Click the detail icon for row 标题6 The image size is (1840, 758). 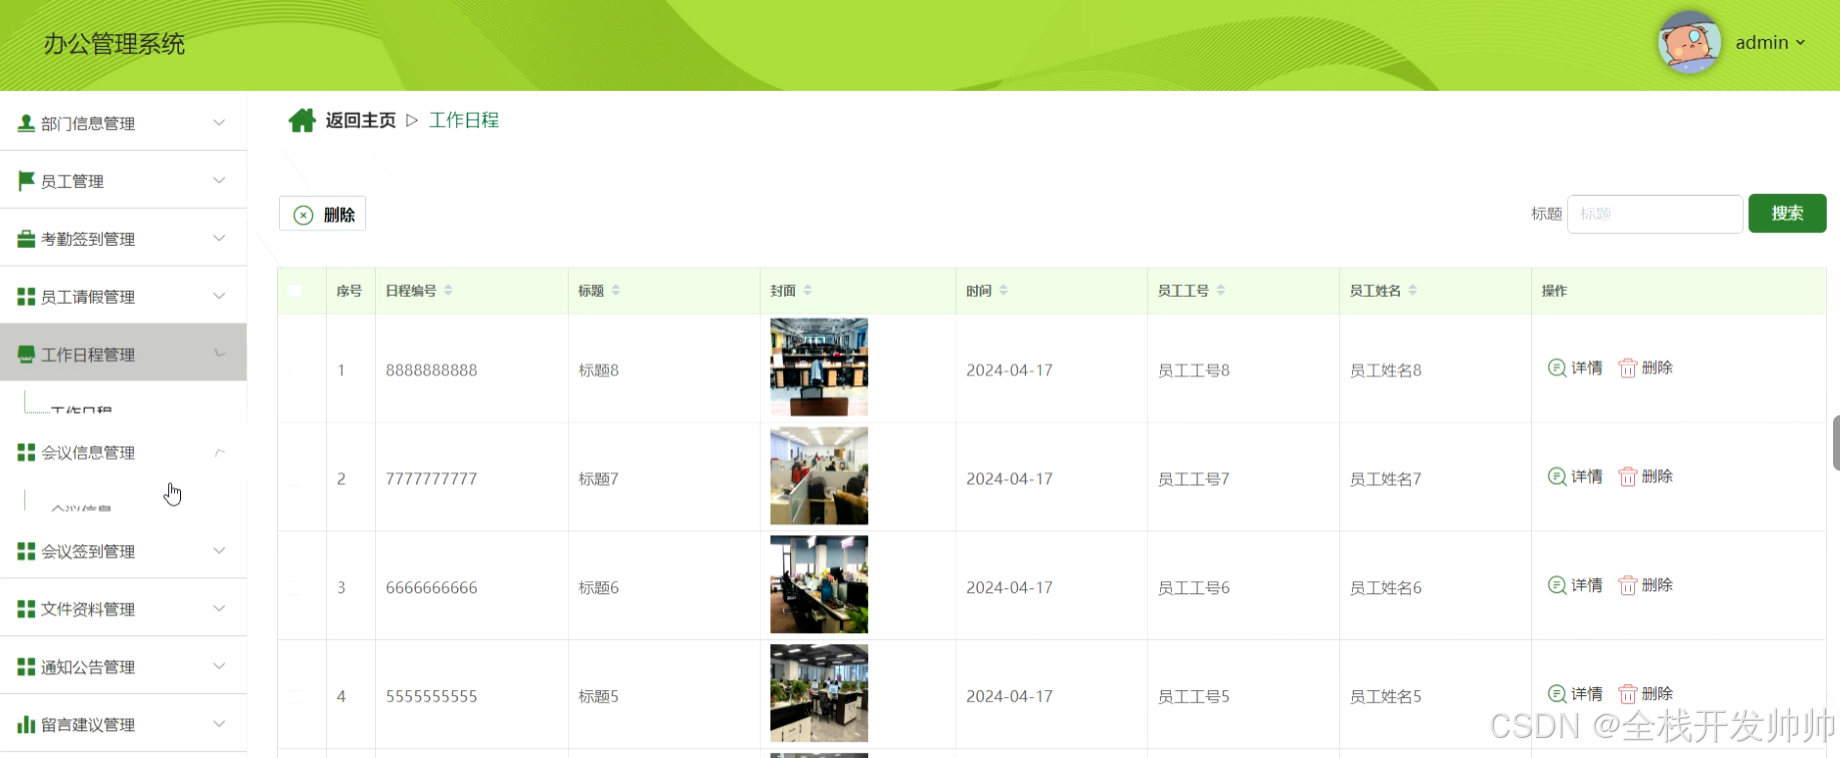tap(1557, 585)
